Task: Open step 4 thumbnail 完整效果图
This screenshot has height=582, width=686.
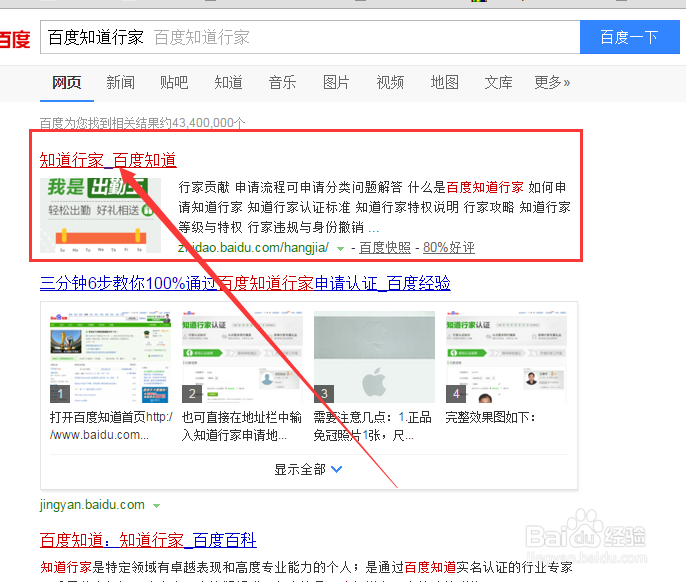Action: click(x=506, y=357)
